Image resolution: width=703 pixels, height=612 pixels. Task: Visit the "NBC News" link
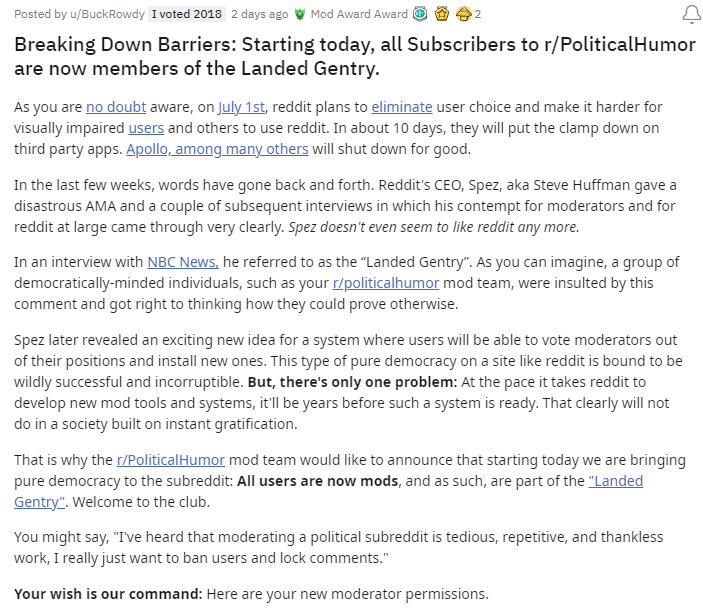(x=183, y=262)
